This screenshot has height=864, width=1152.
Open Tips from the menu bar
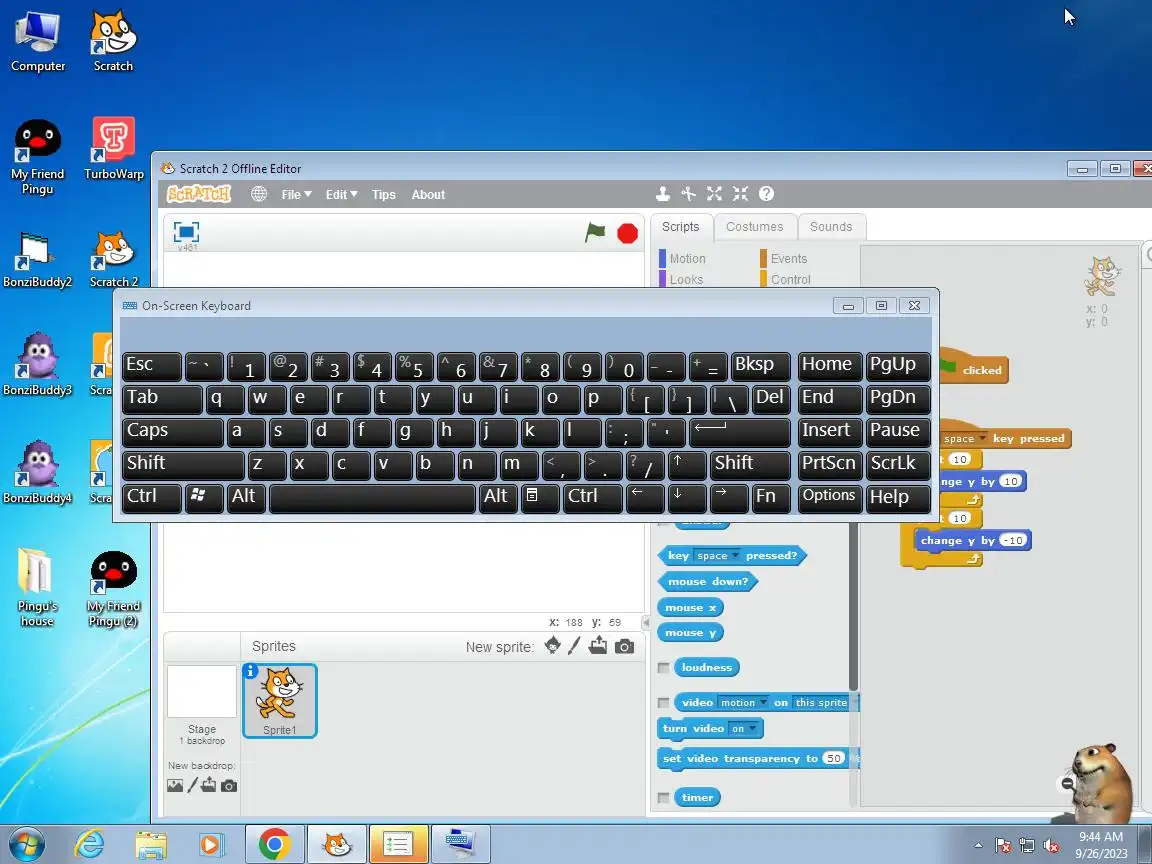click(384, 195)
